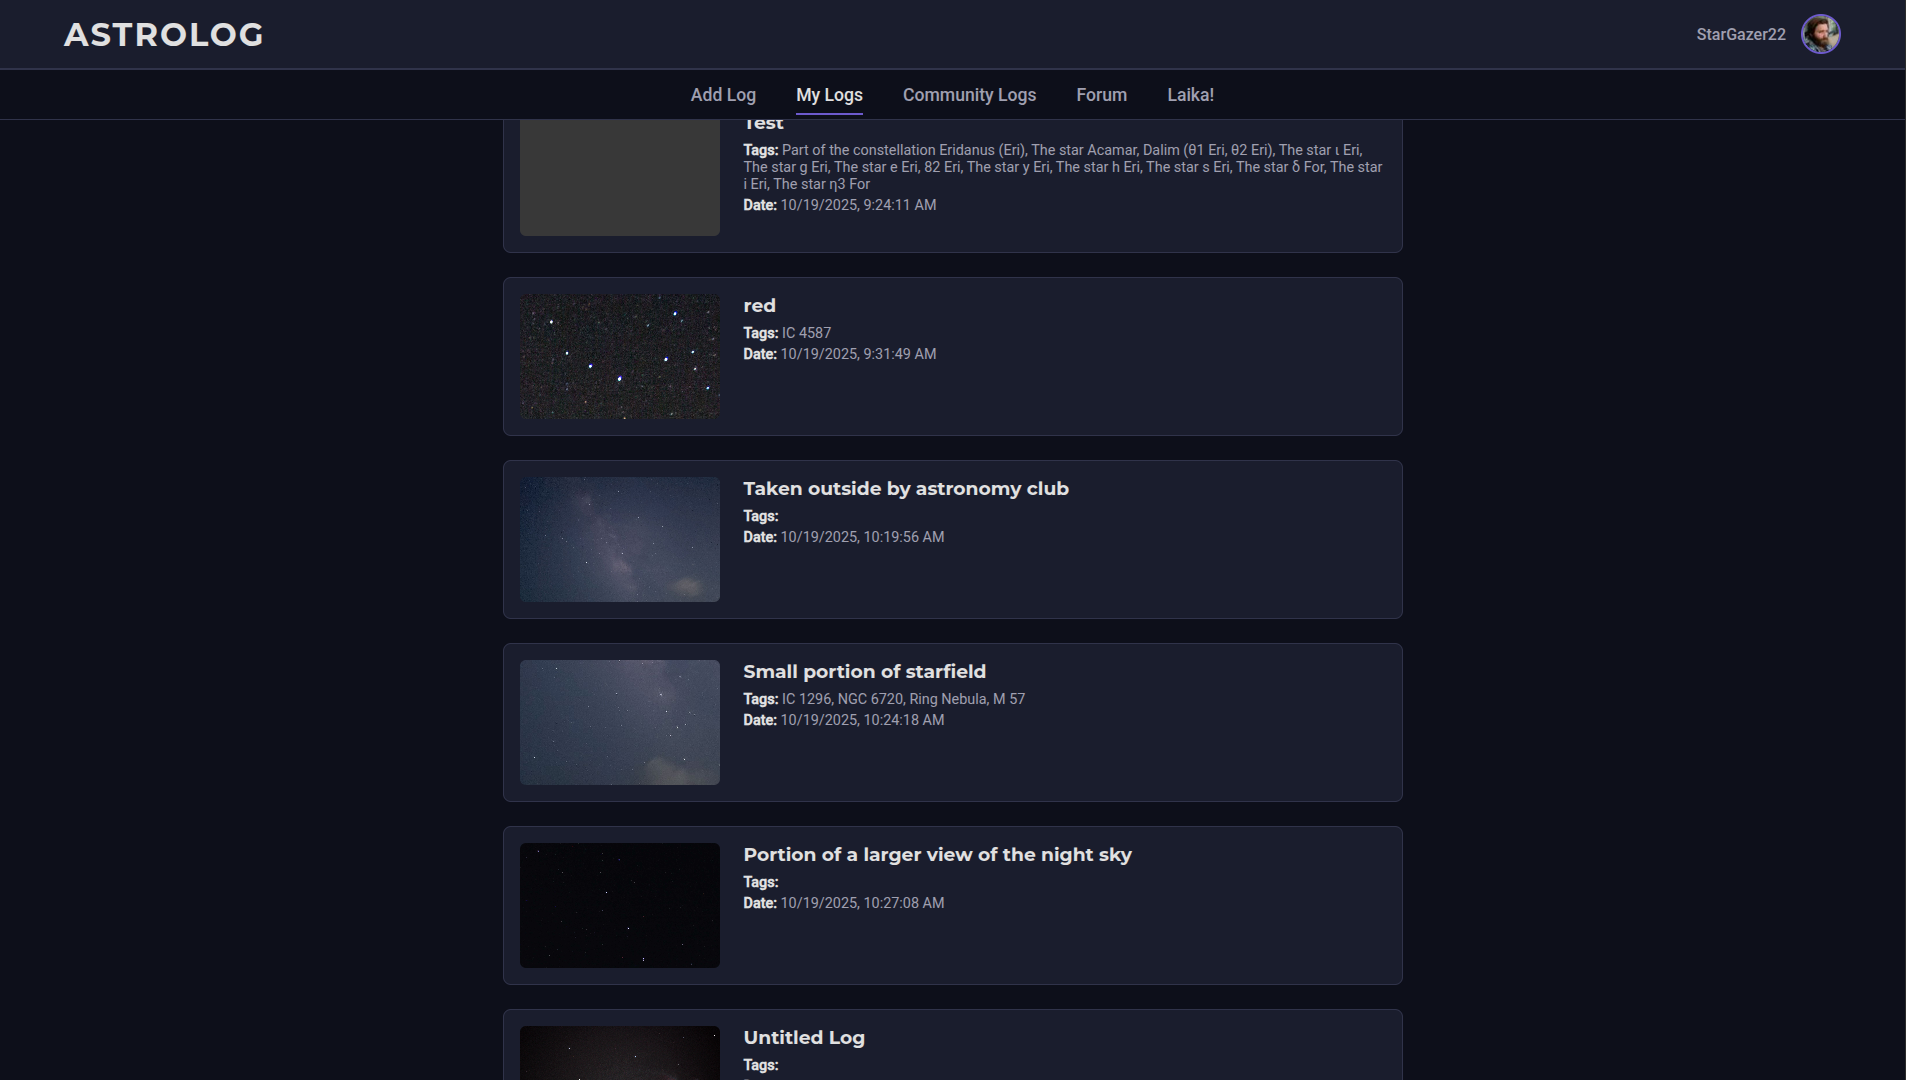
Task: Switch to the Forum tab
Action: pos(1101,95)
